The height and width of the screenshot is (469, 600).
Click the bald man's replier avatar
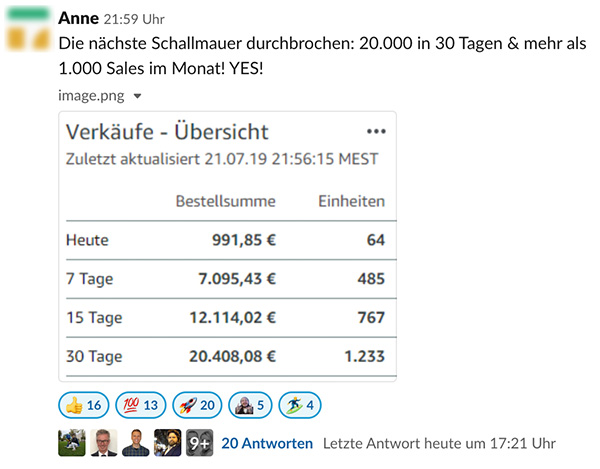136,443
